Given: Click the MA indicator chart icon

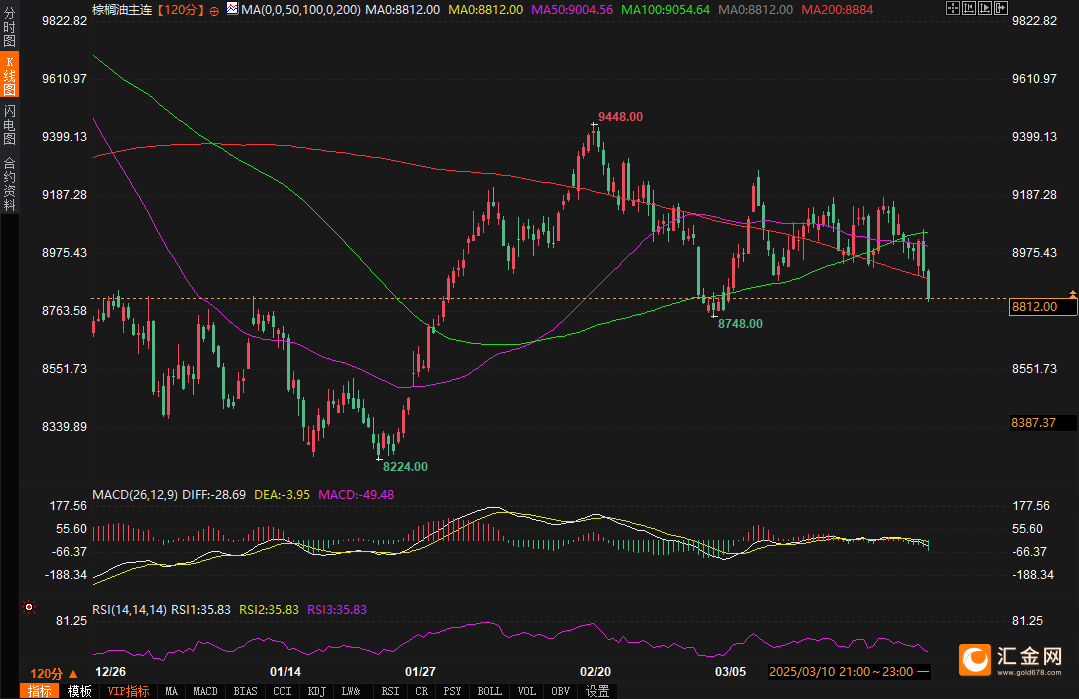Looking at the screenshot, I should 232,9.
